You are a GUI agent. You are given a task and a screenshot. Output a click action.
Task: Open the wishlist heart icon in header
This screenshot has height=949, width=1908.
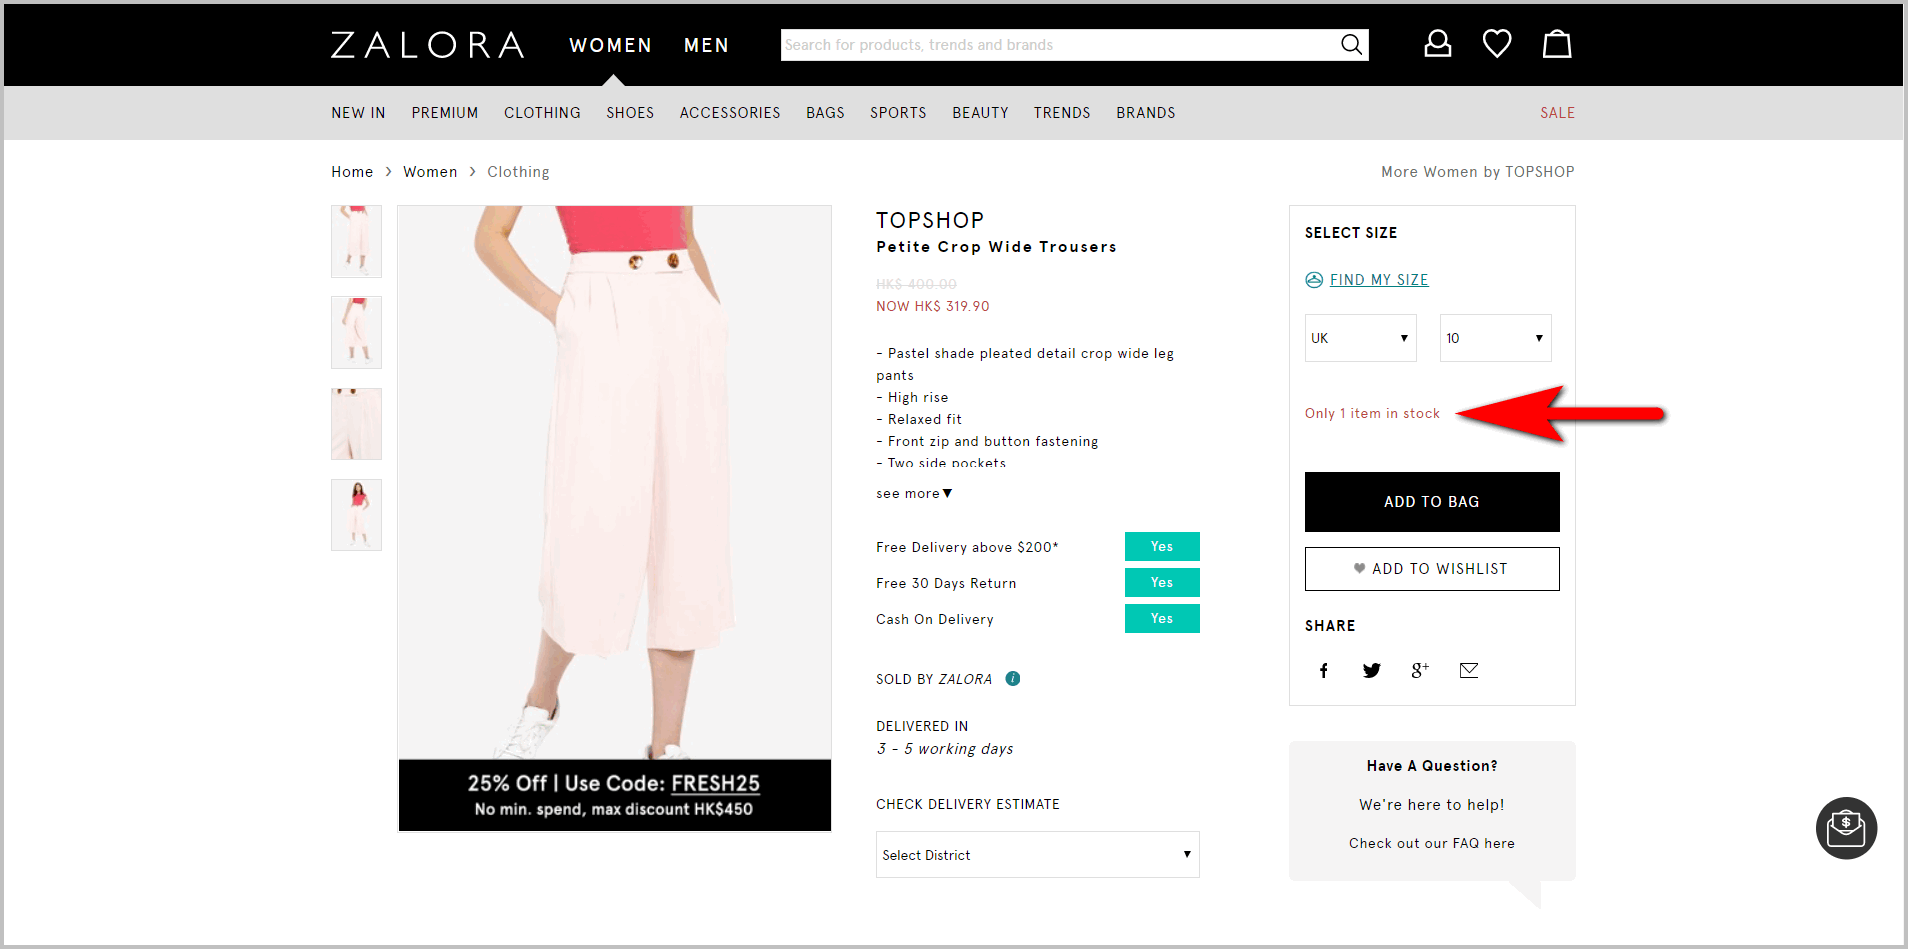[x=1497, y=43]
